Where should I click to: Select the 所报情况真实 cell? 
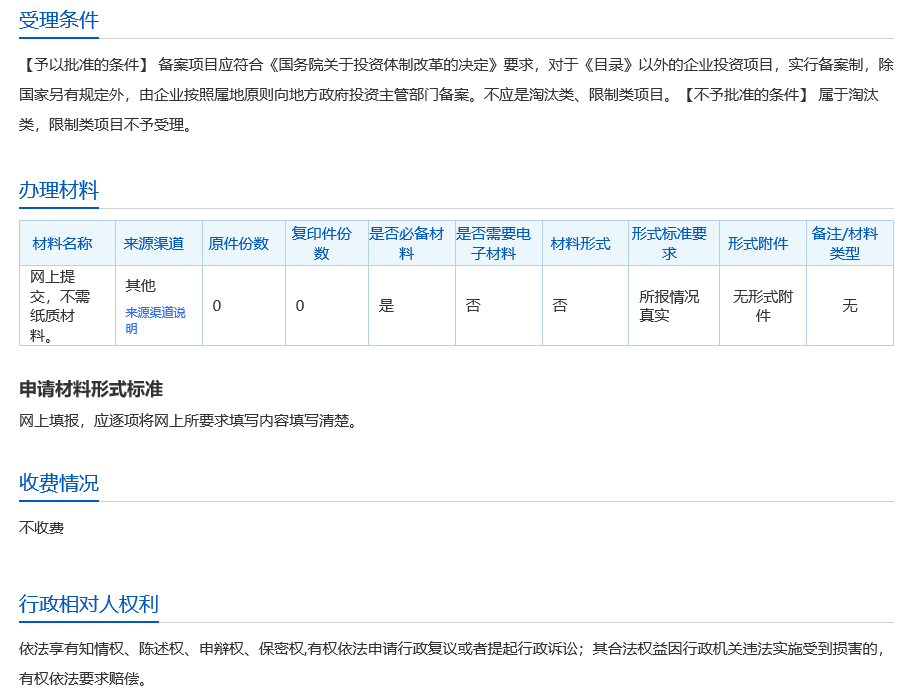pos(669,306)
